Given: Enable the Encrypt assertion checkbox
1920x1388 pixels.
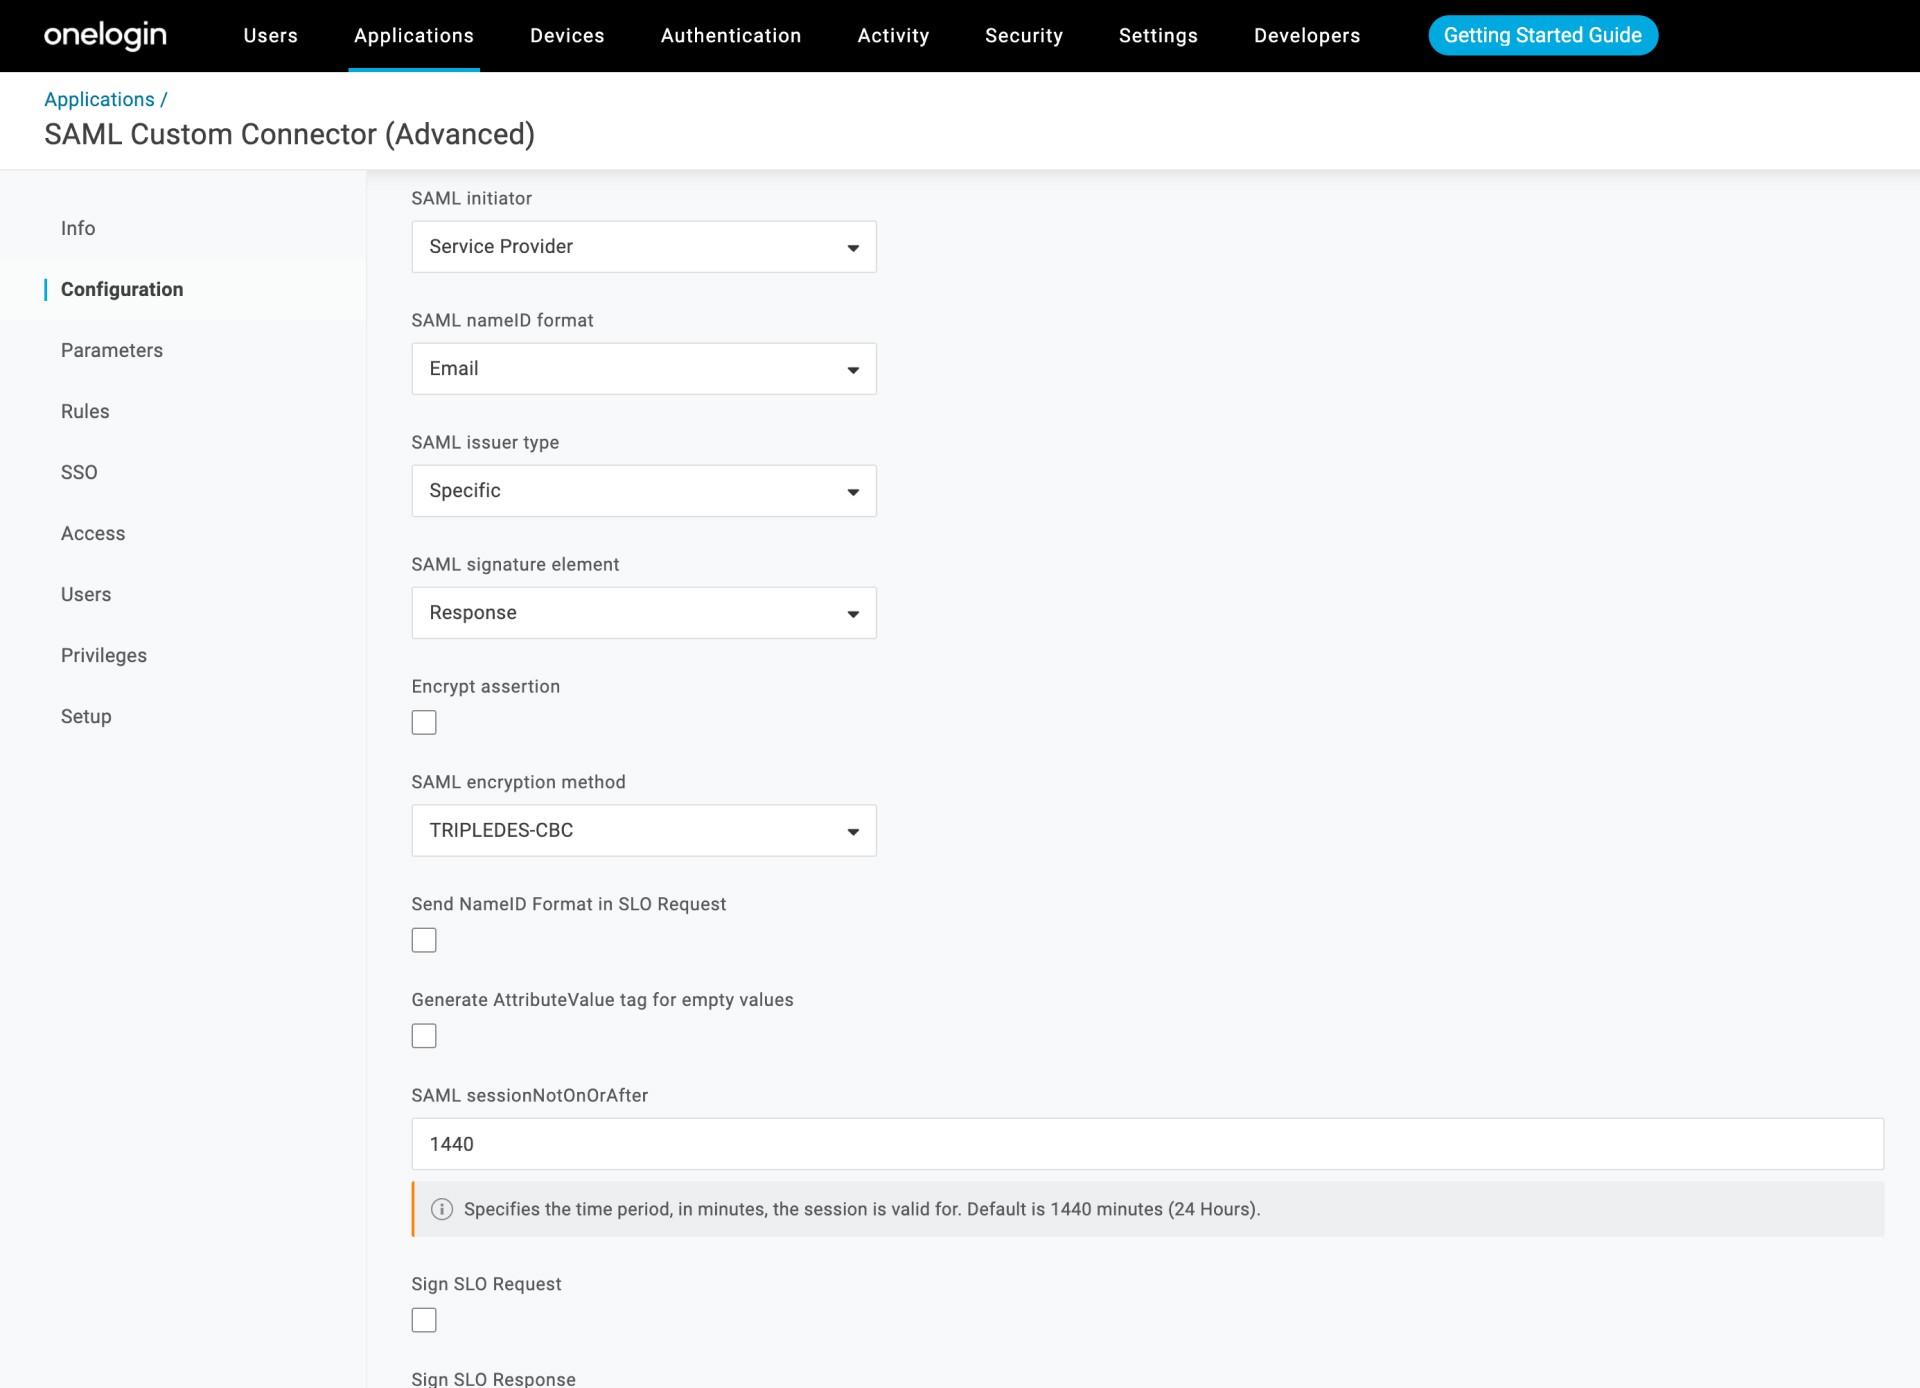Looking at the screenshot, I should pos(424,722).
